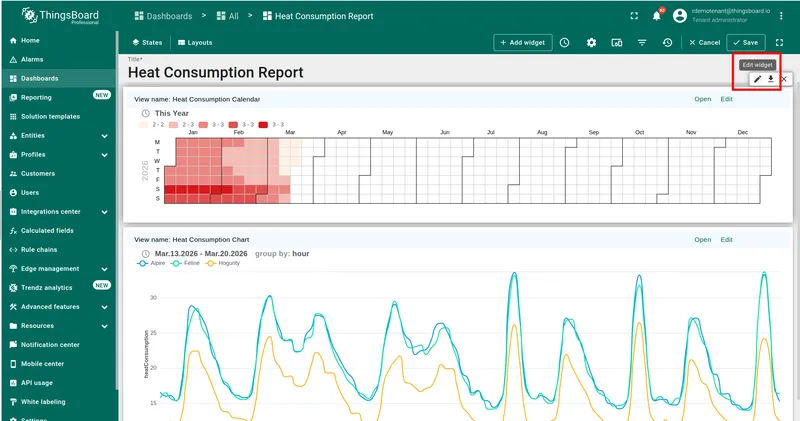The width and height of the screenshot is (800, 421).
Task: Click the export widget download icon
Action: (771, 79)
